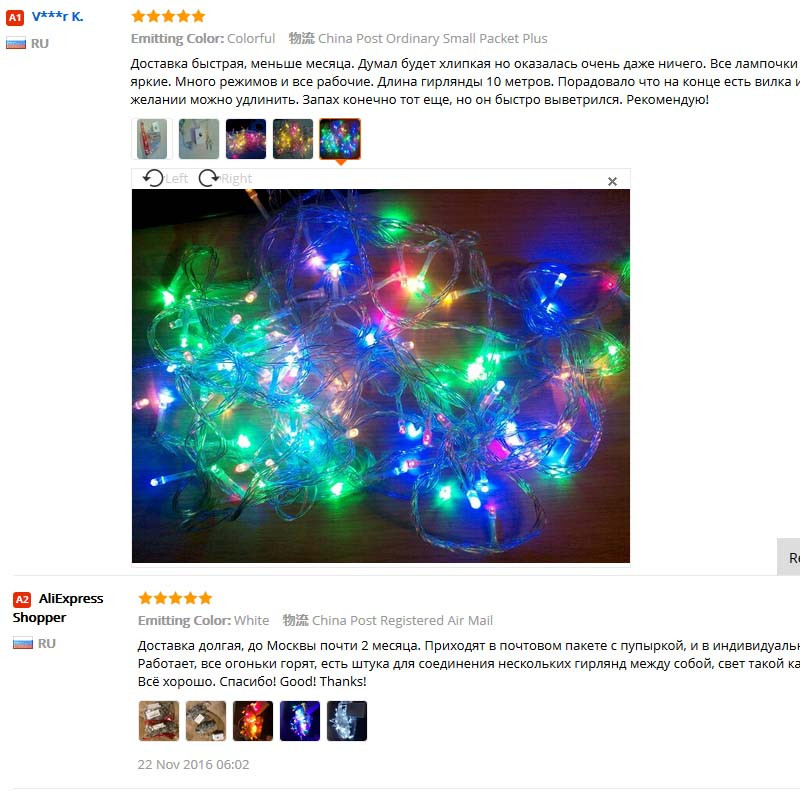800x800 pixels.
Task: Open second review's first package thumbnail
Action: tap(159, 720)
